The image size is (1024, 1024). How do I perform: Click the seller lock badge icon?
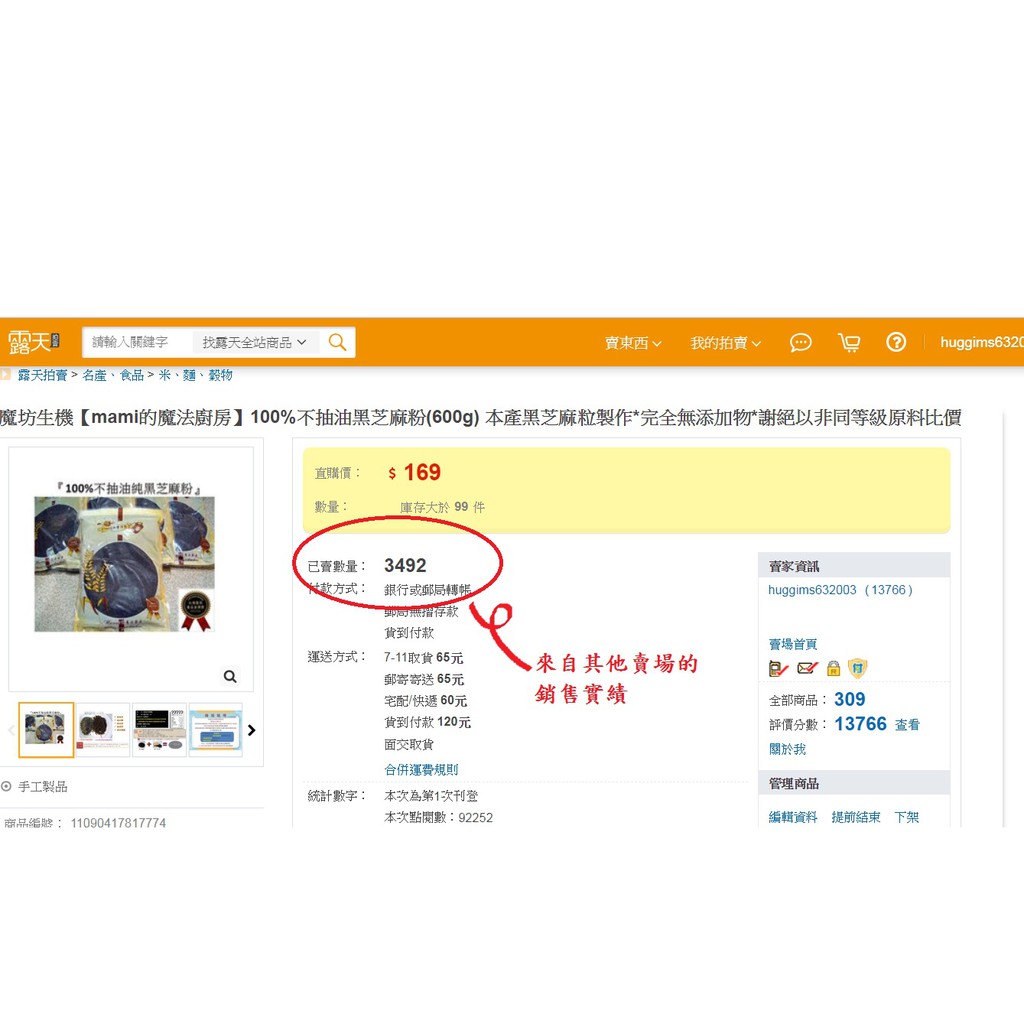pos(833,667)
